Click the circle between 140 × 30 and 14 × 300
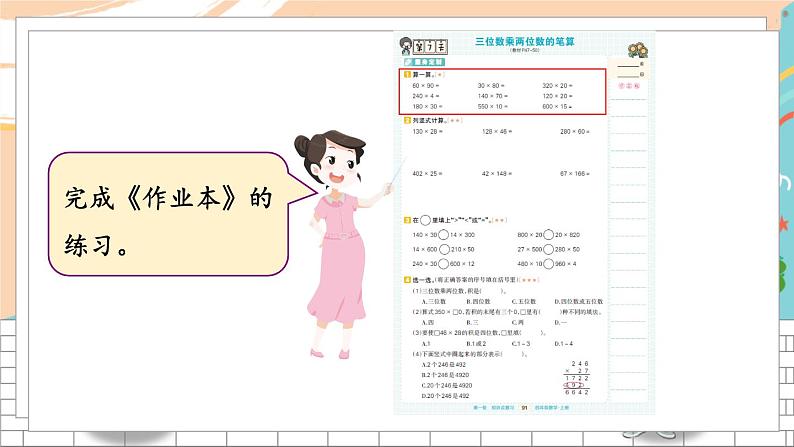The image size is (794, 447). click(x=443, y=234)
